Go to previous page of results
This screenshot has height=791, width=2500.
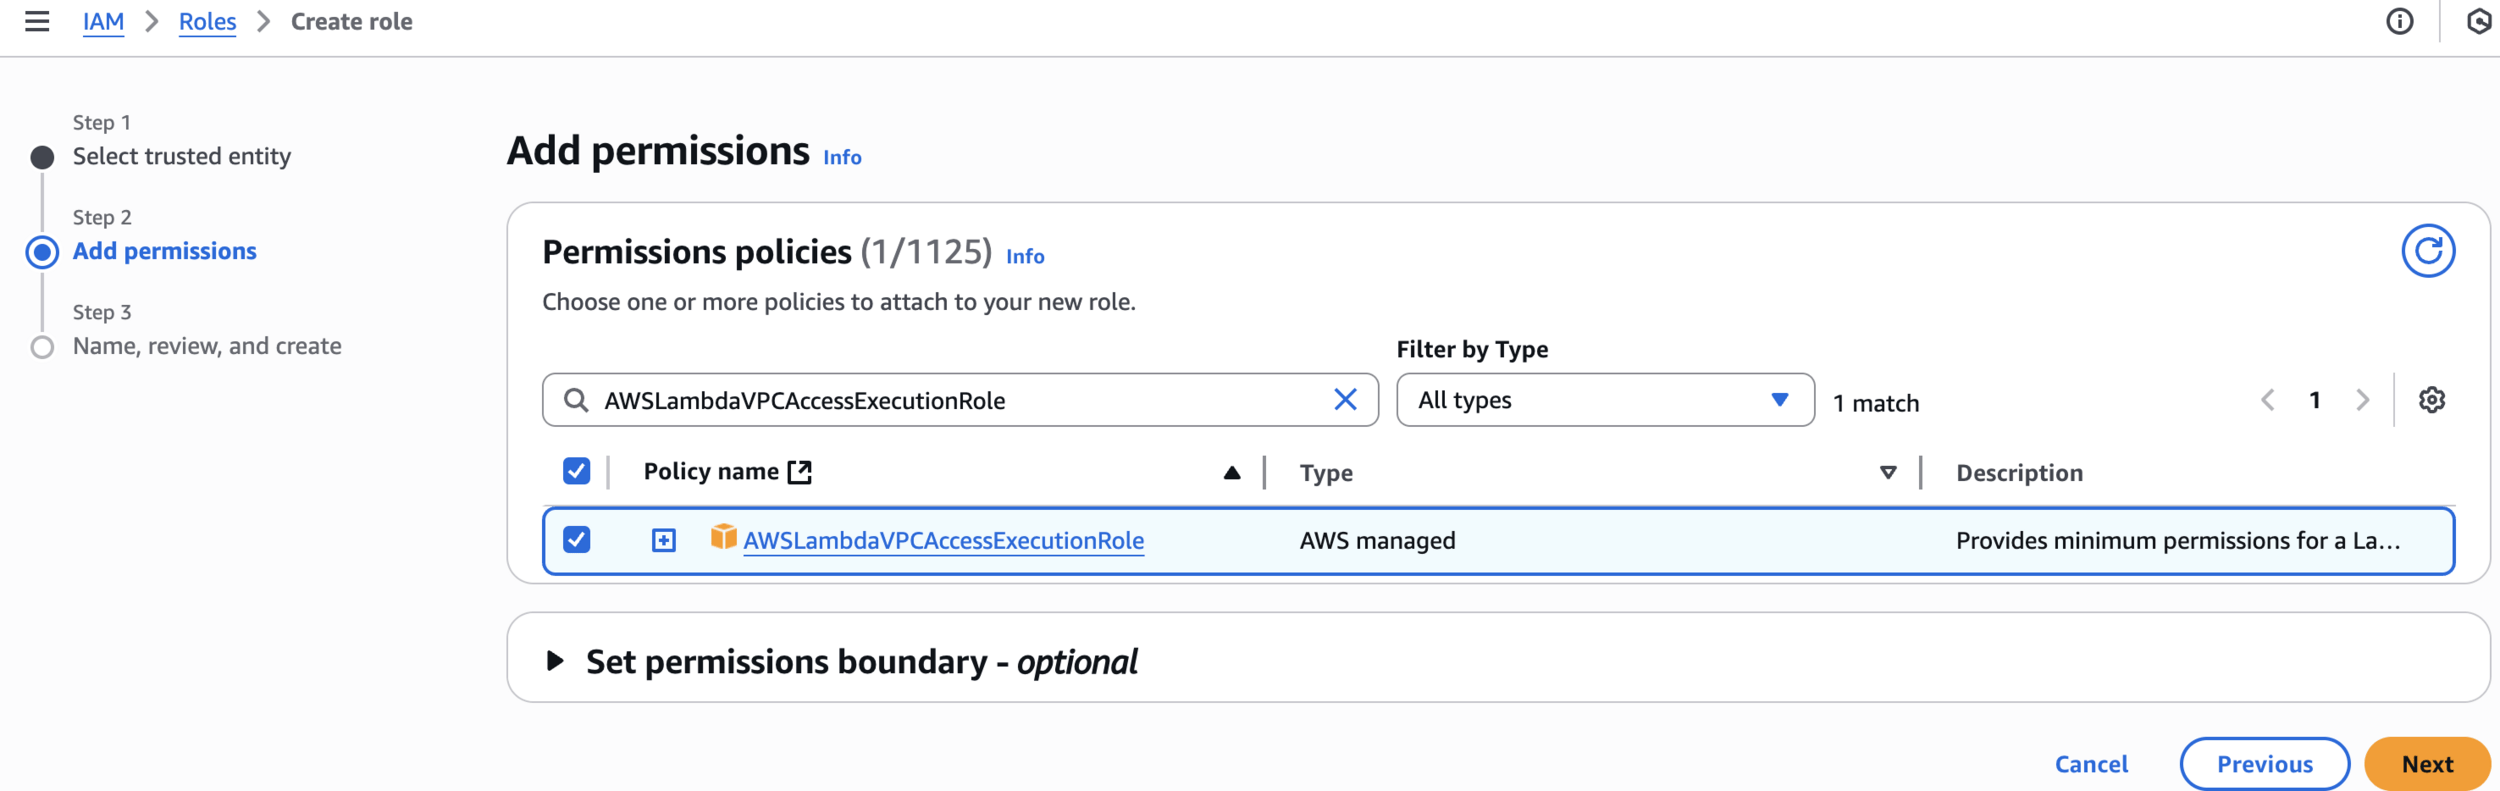point(2267,400)
